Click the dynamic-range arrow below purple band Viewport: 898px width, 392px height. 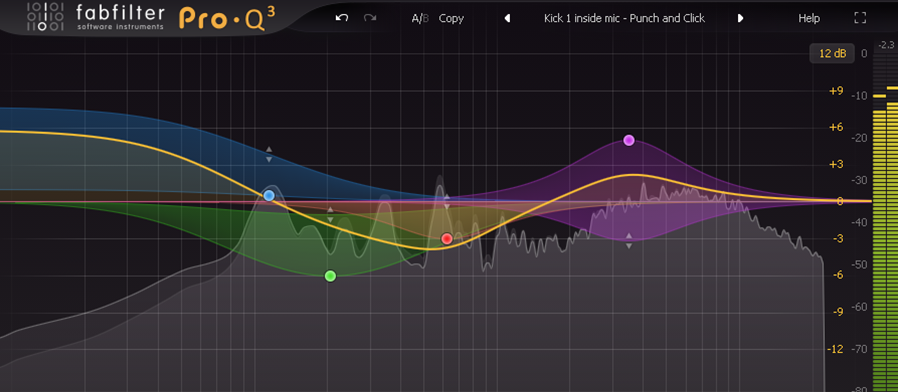pos(629,246)
